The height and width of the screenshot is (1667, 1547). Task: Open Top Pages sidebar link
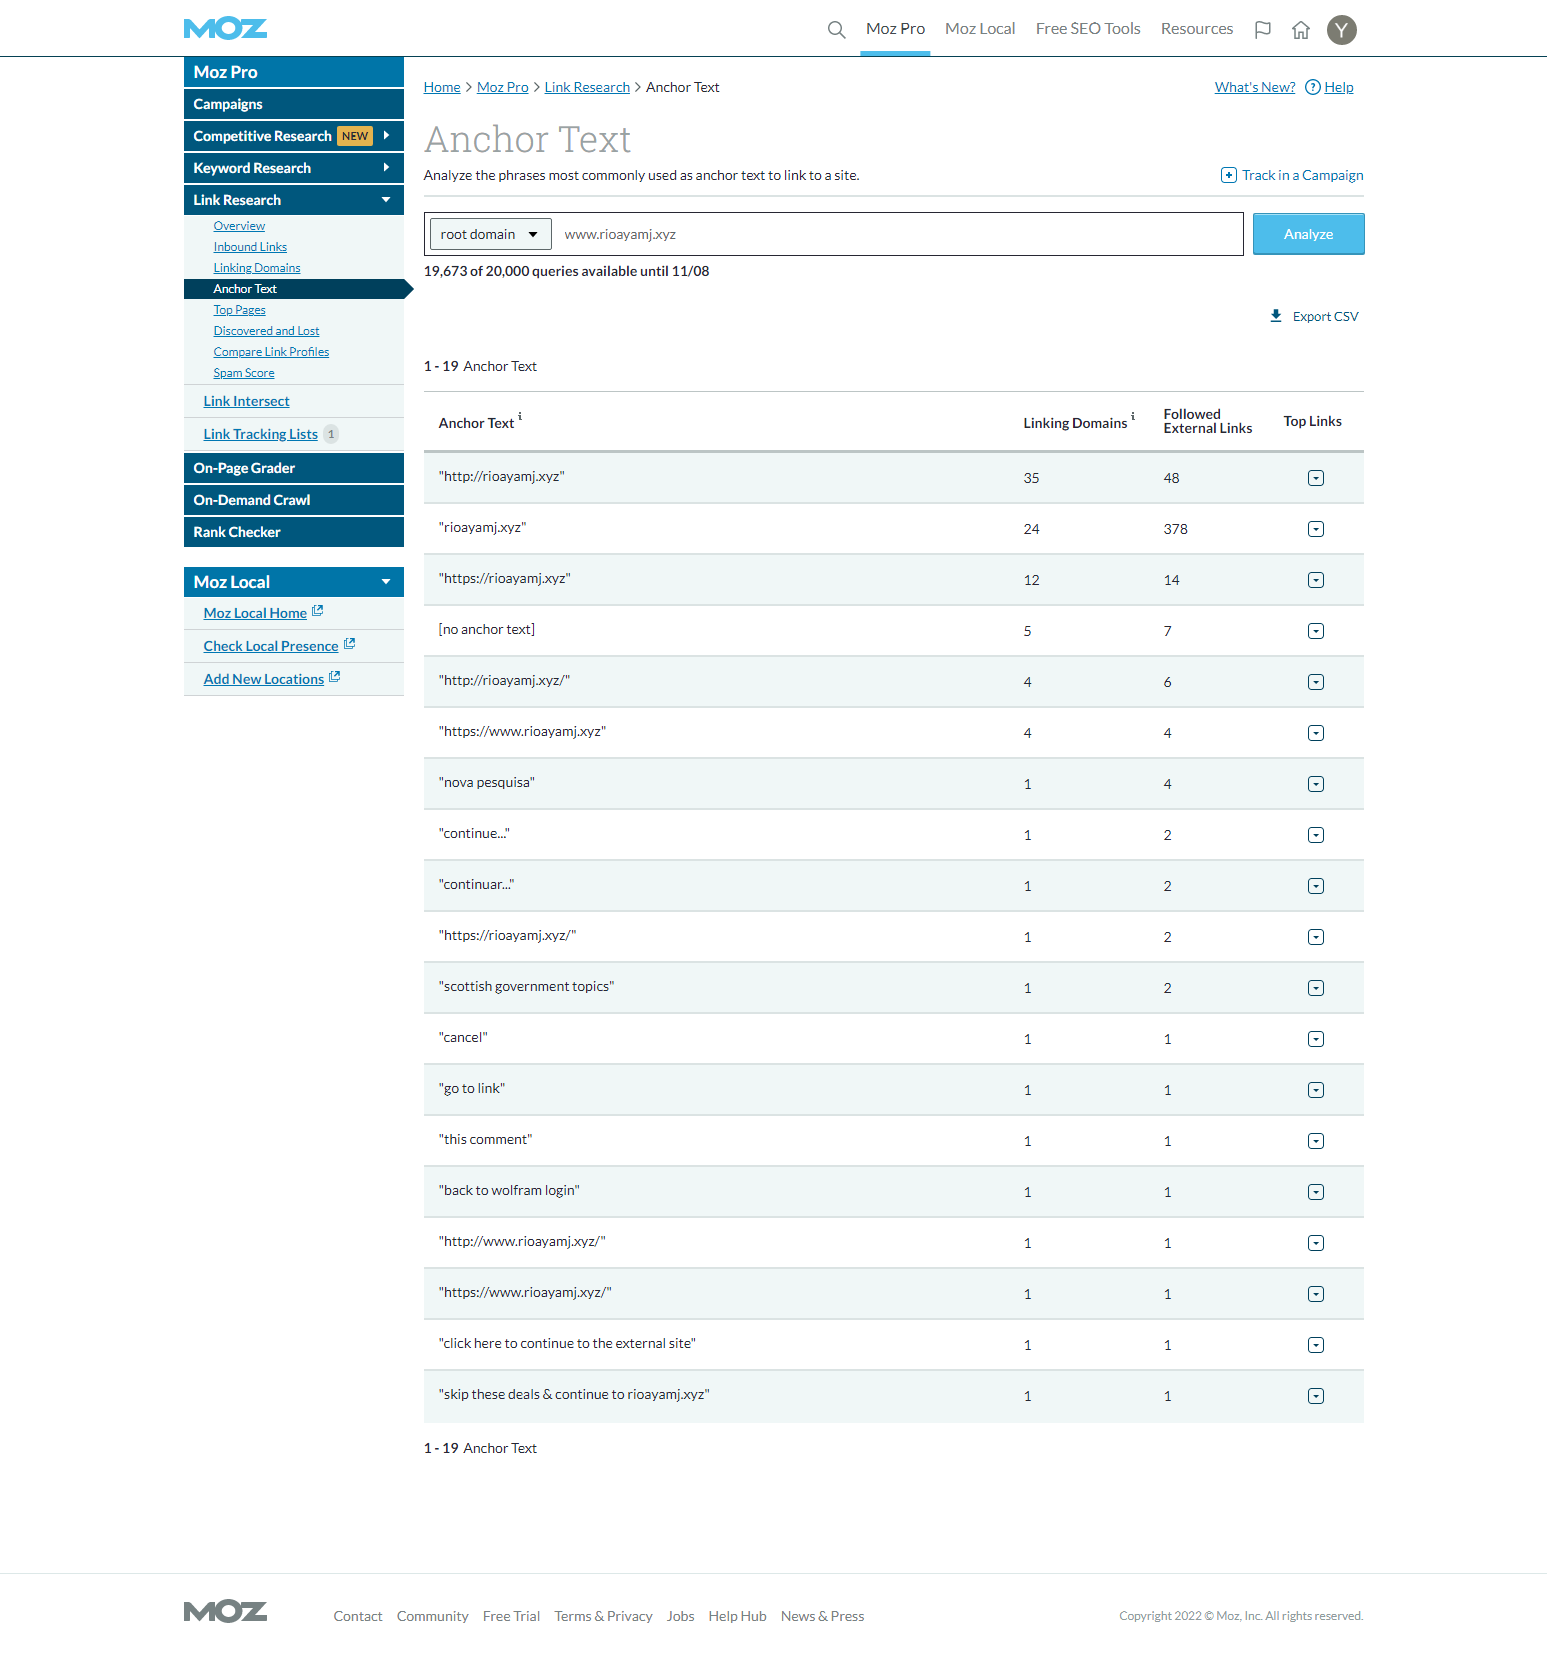coord(239,310)
